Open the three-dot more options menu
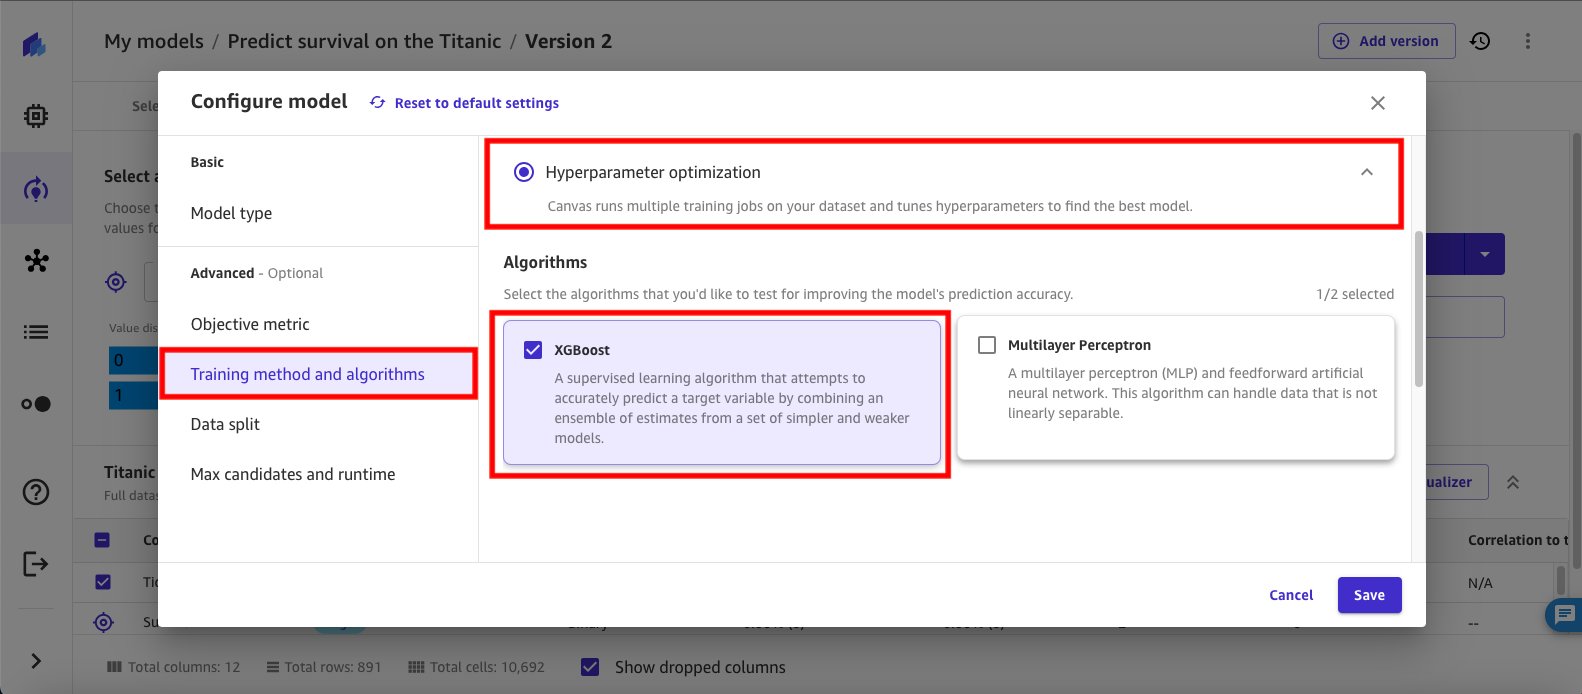 click(1527, 41)
